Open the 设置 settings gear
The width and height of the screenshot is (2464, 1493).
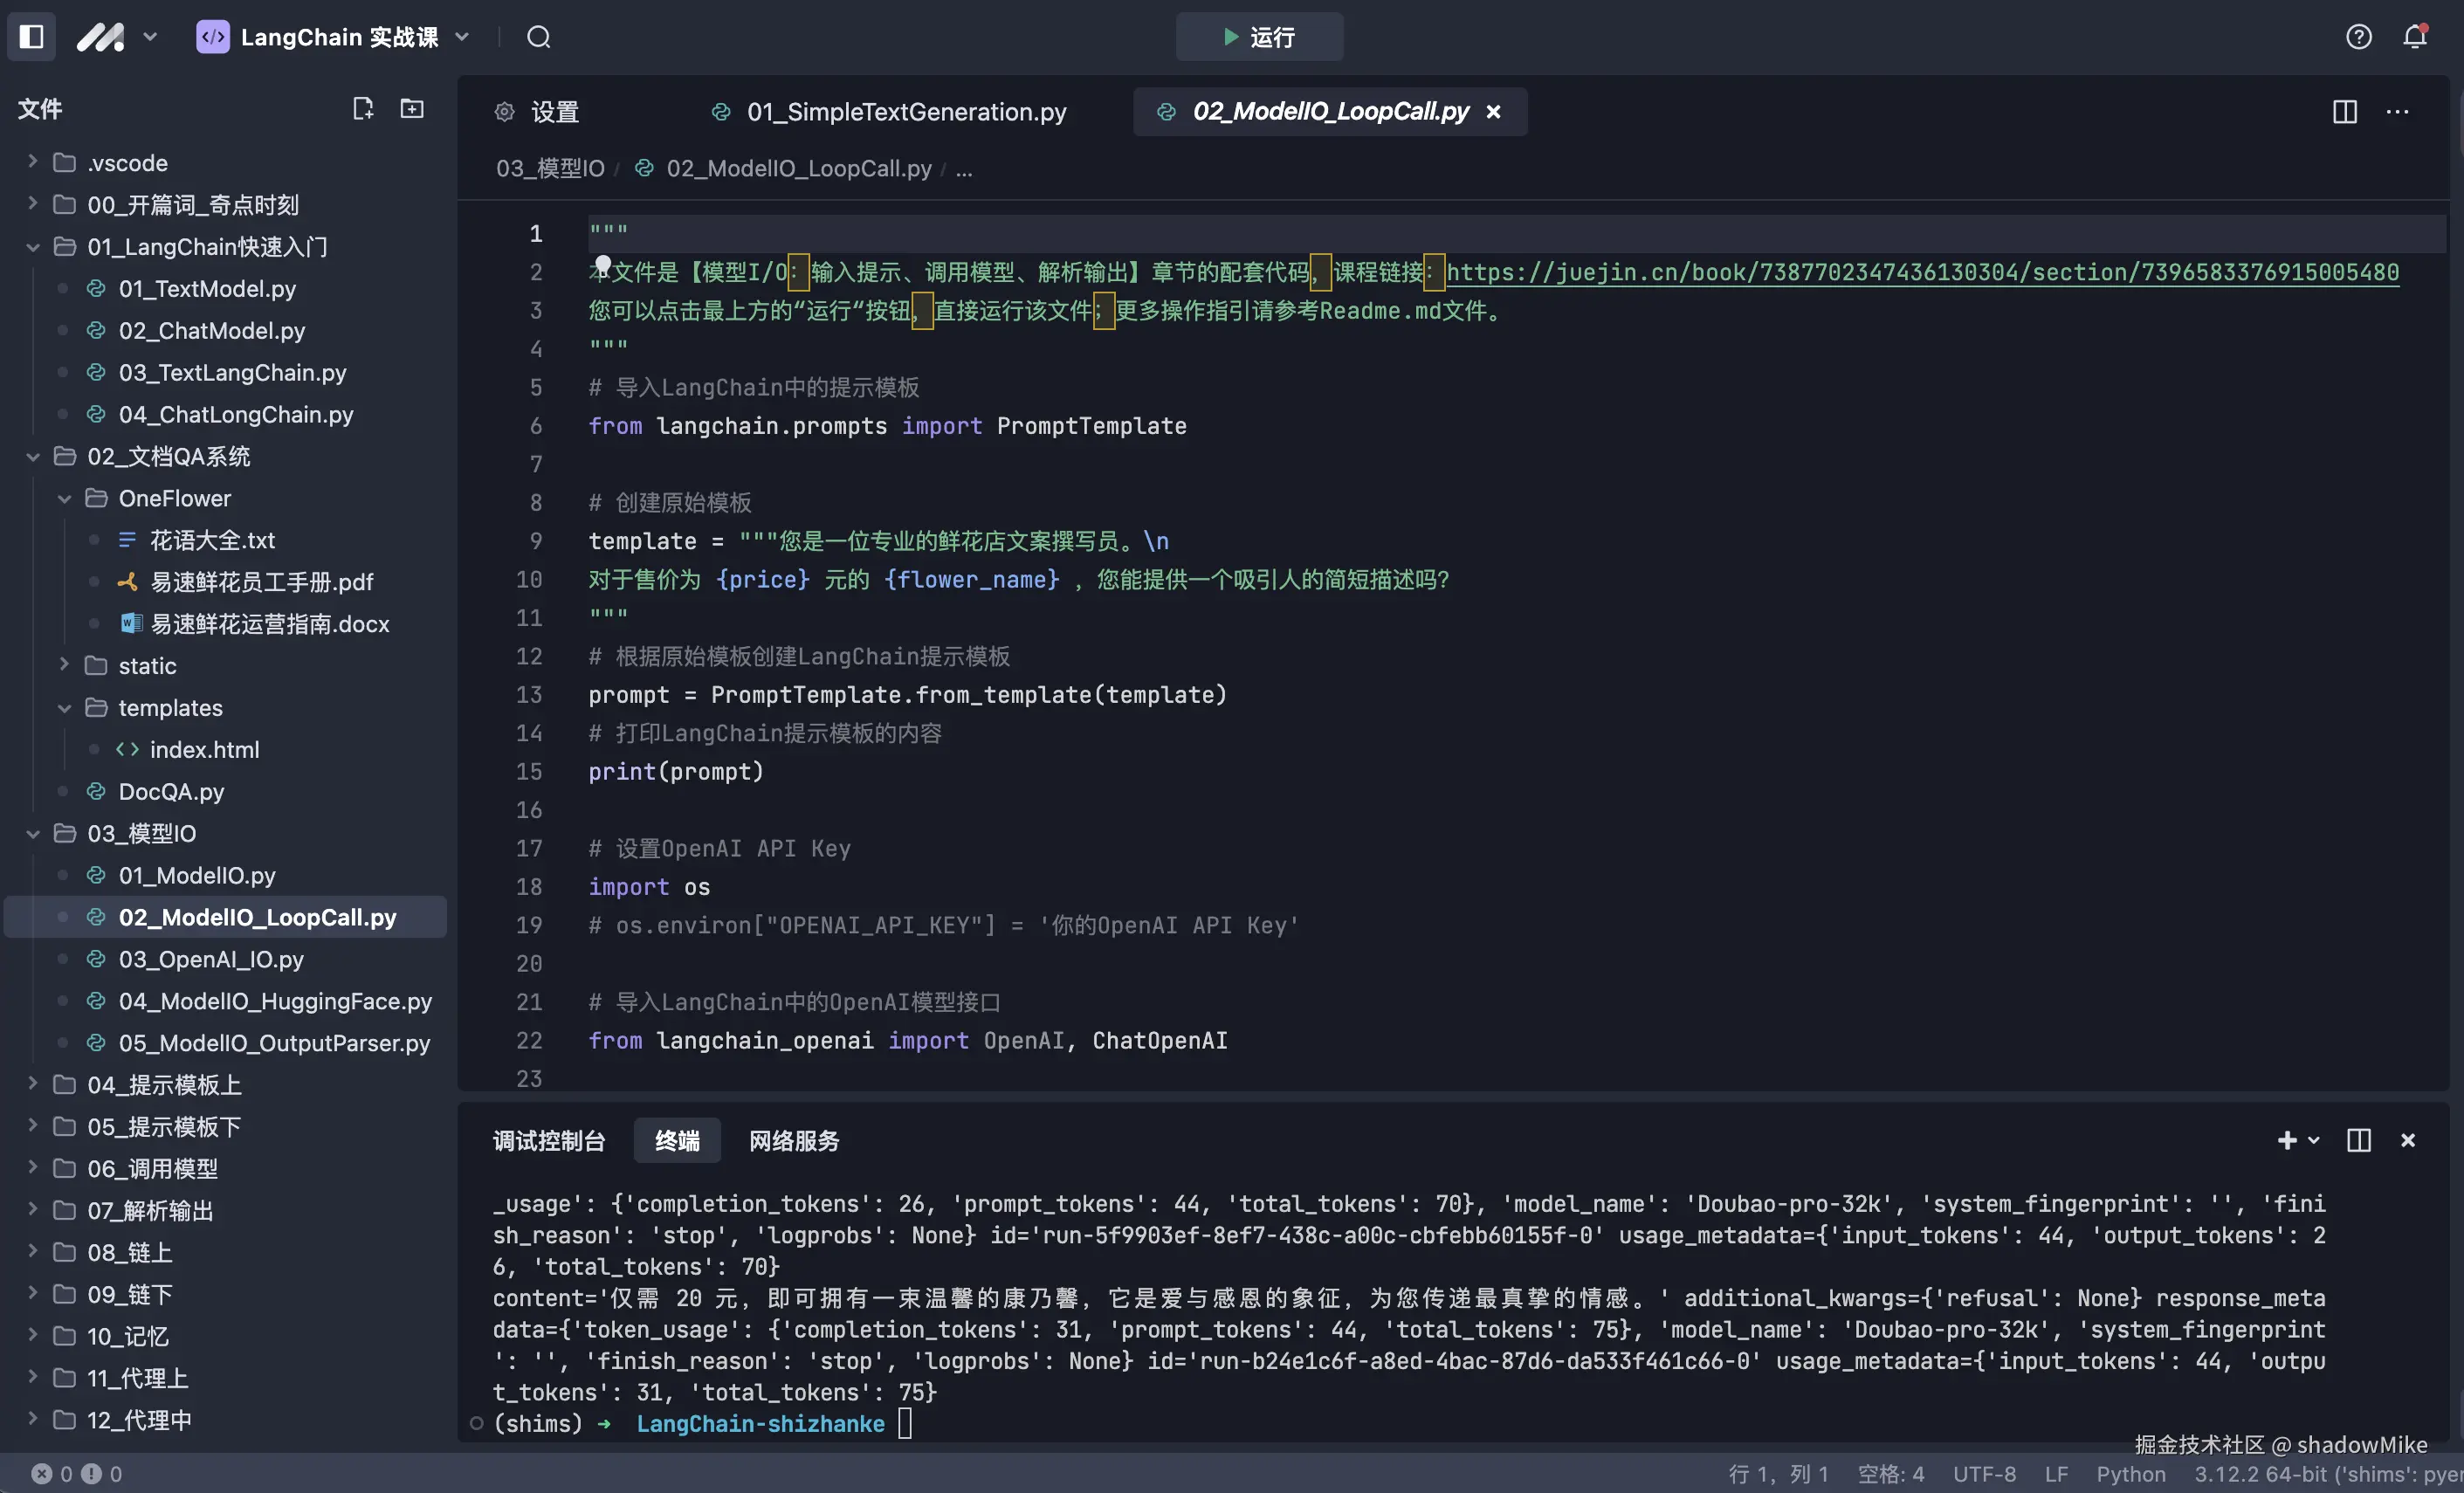(505, 111)
